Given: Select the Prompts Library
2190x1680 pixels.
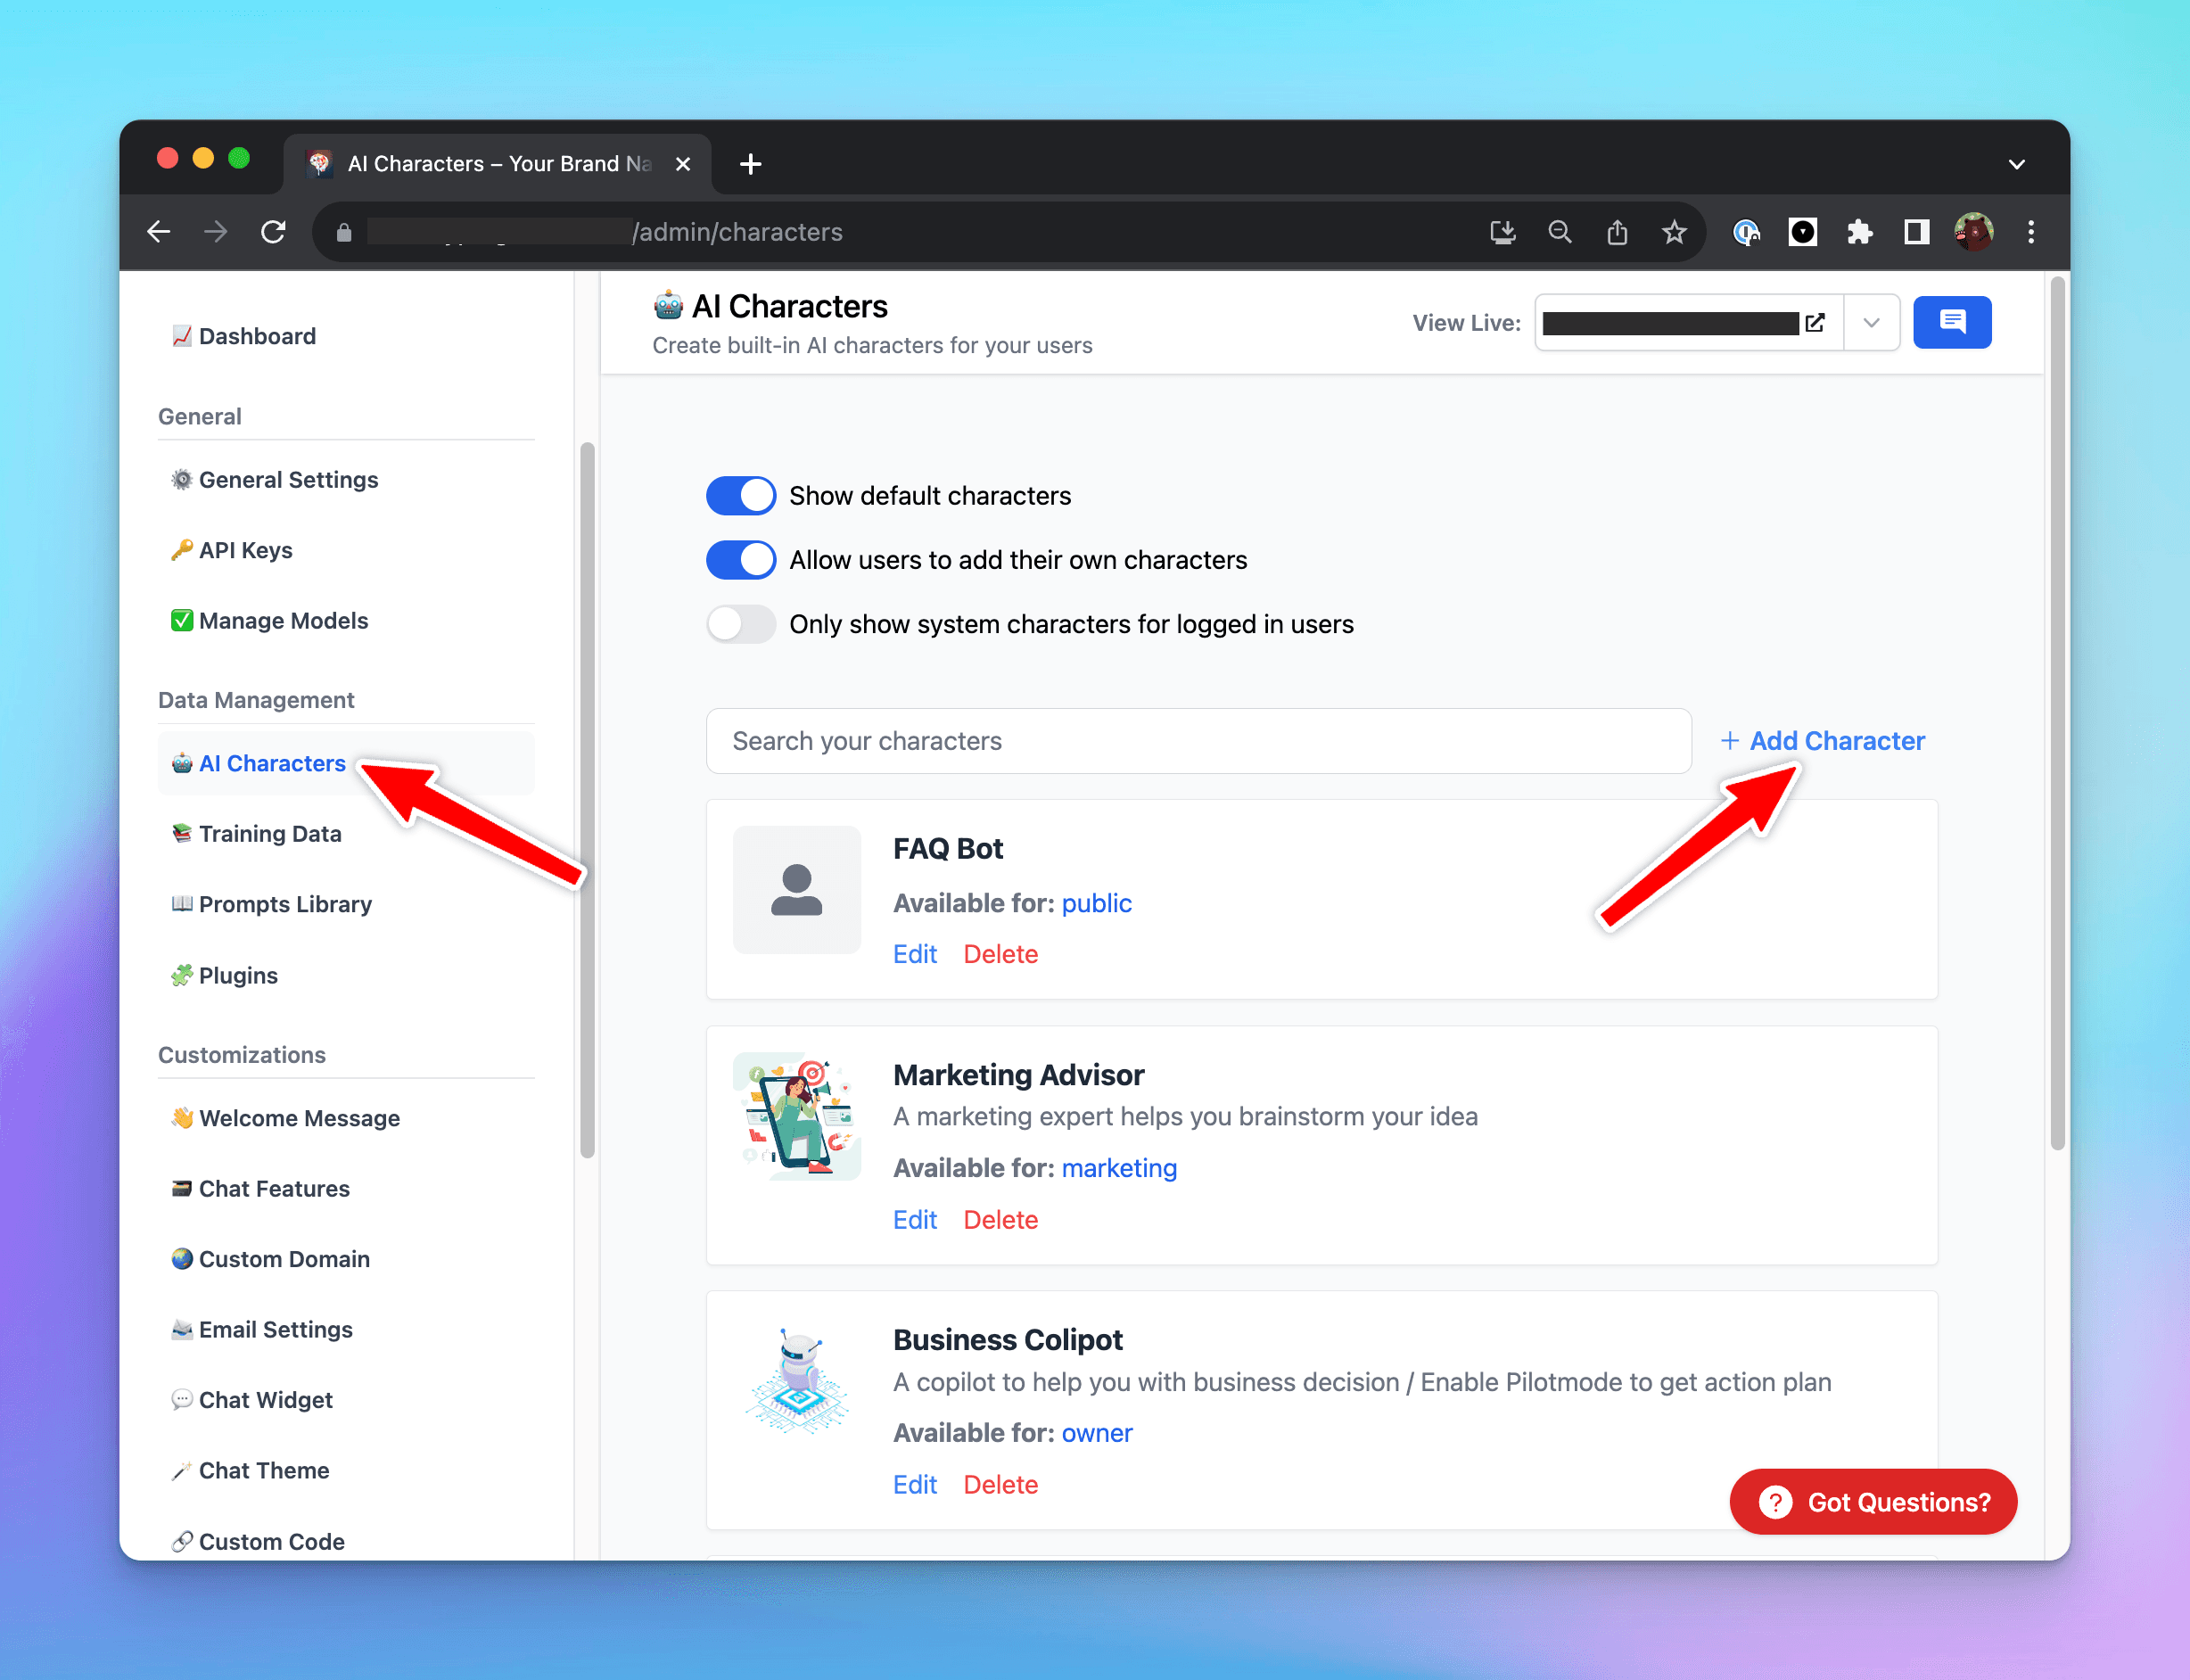Looking at the screenshot, I should (x=284, y=904).
